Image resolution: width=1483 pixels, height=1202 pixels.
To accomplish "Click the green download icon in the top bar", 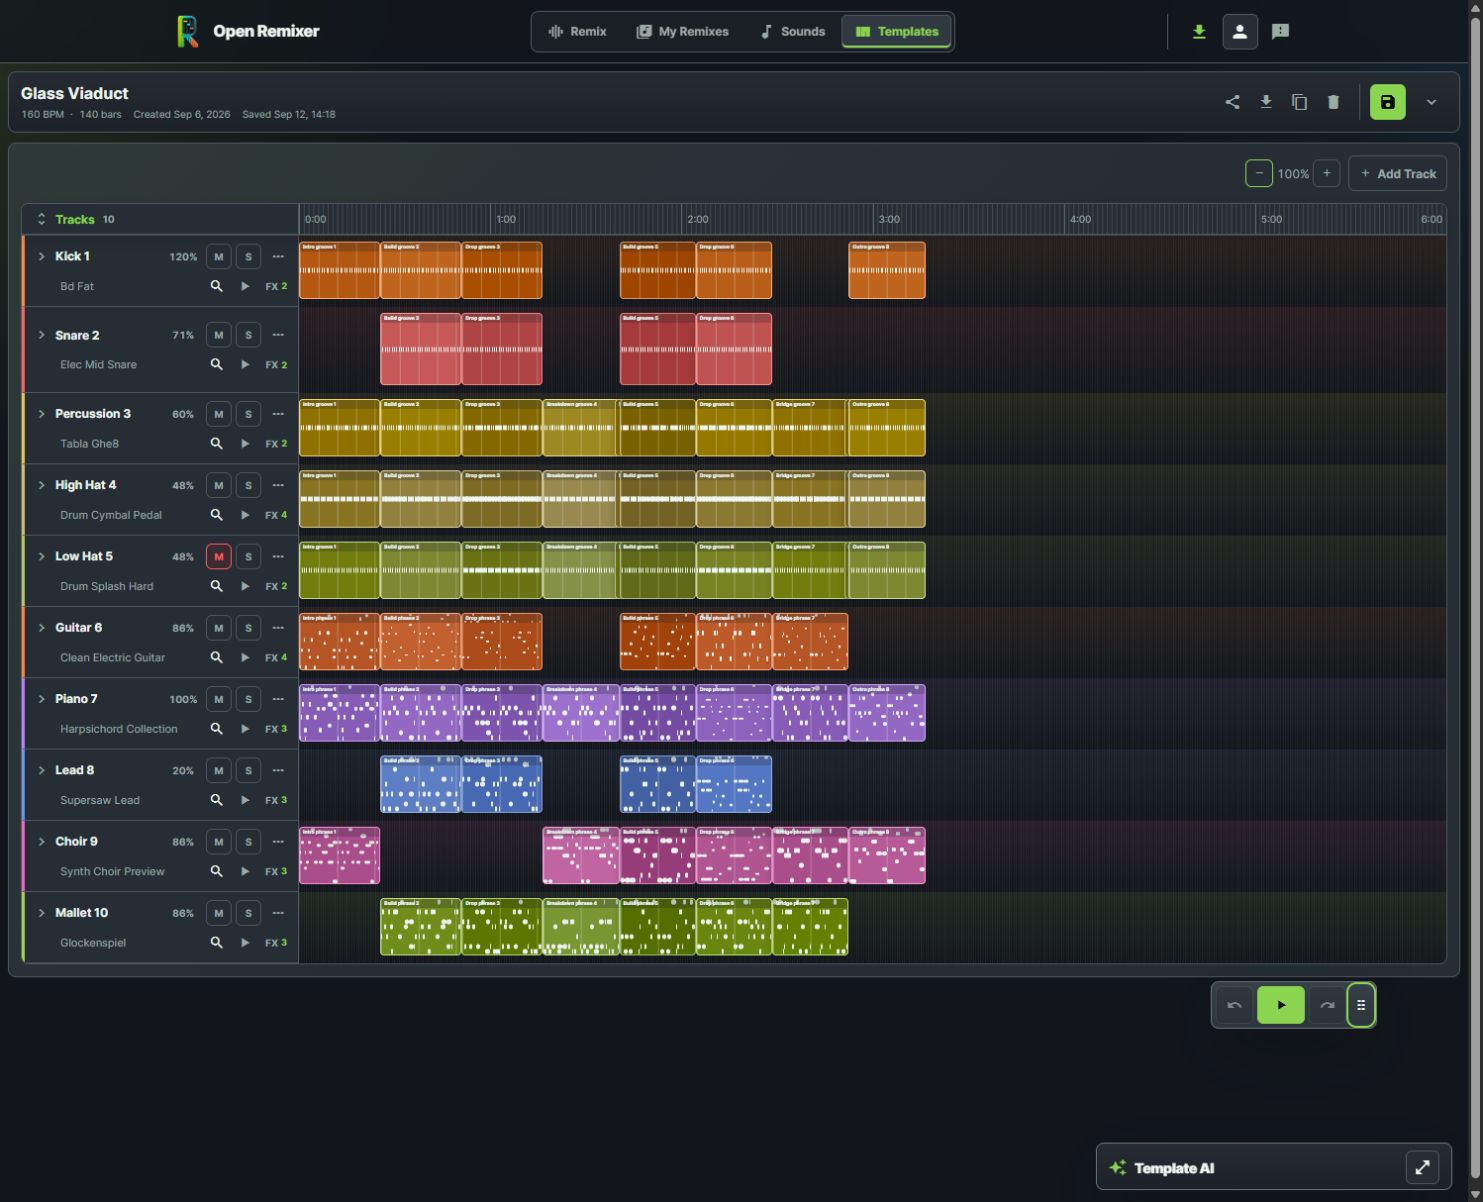I will (x=1199, y=31).
